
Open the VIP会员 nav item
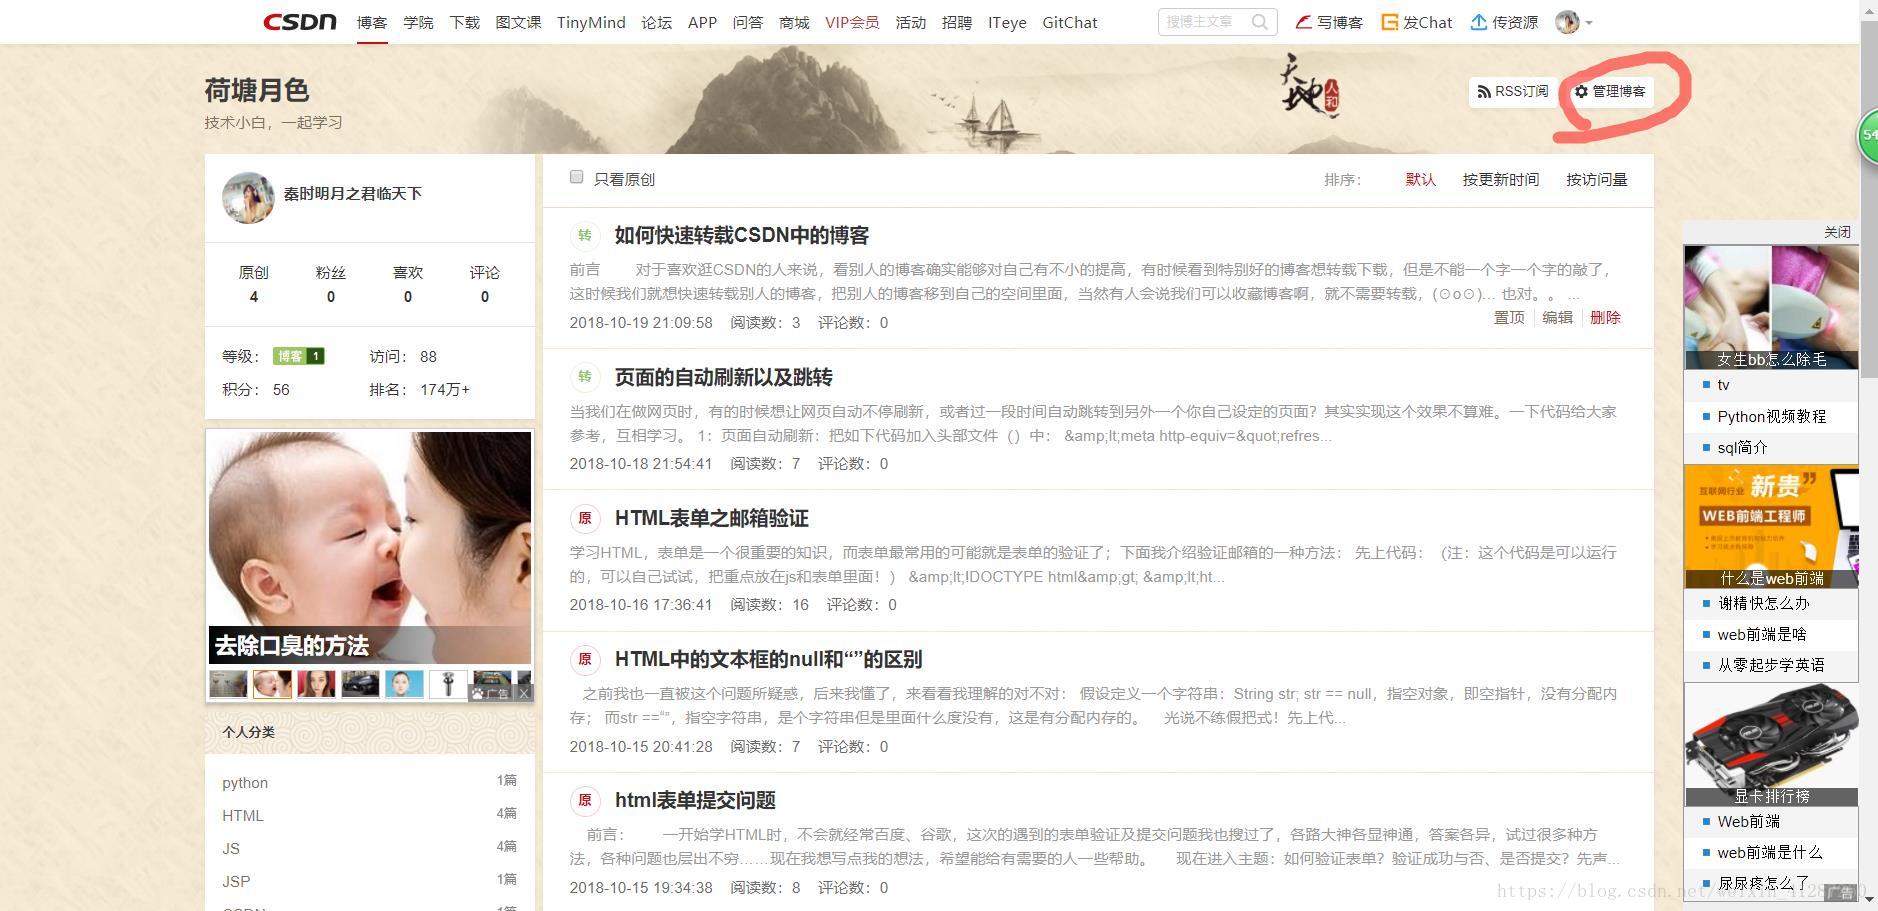click(852, 22)
